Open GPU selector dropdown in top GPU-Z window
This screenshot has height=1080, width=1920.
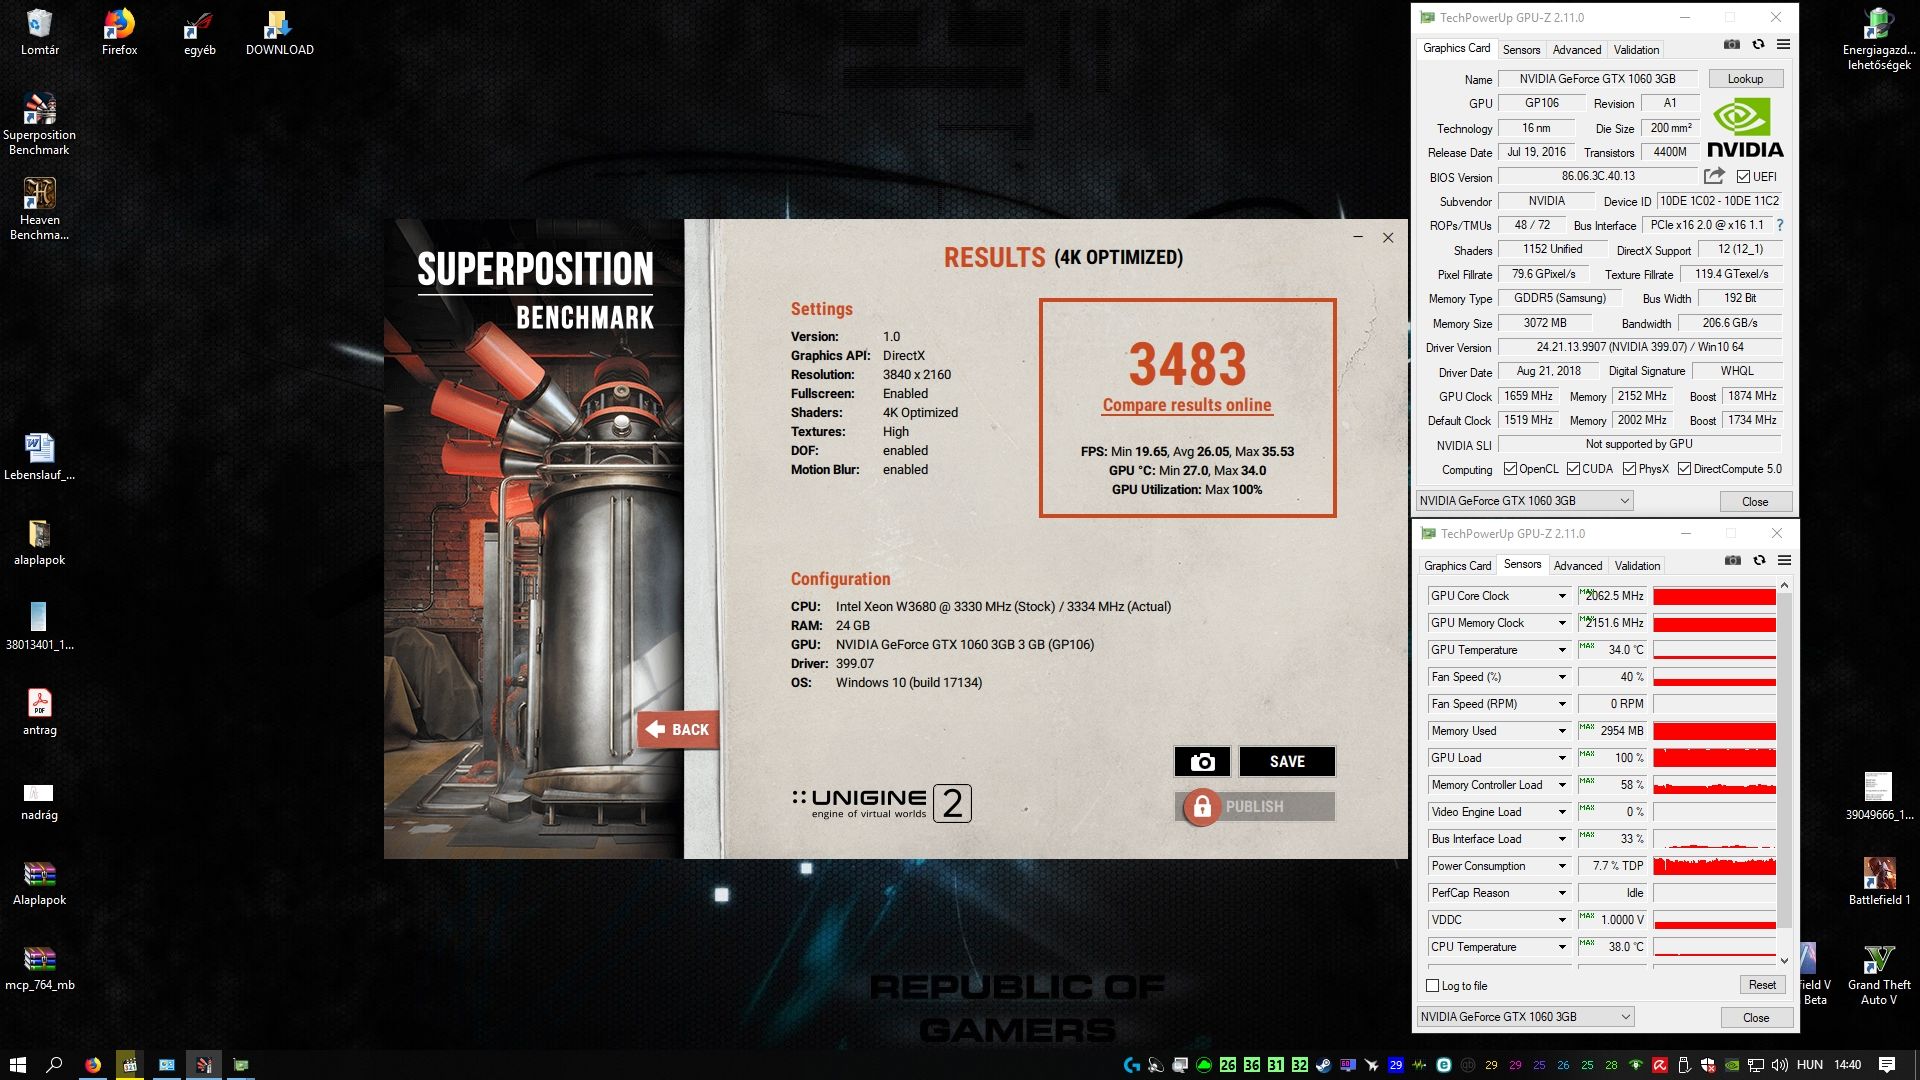coord(1524,501)
